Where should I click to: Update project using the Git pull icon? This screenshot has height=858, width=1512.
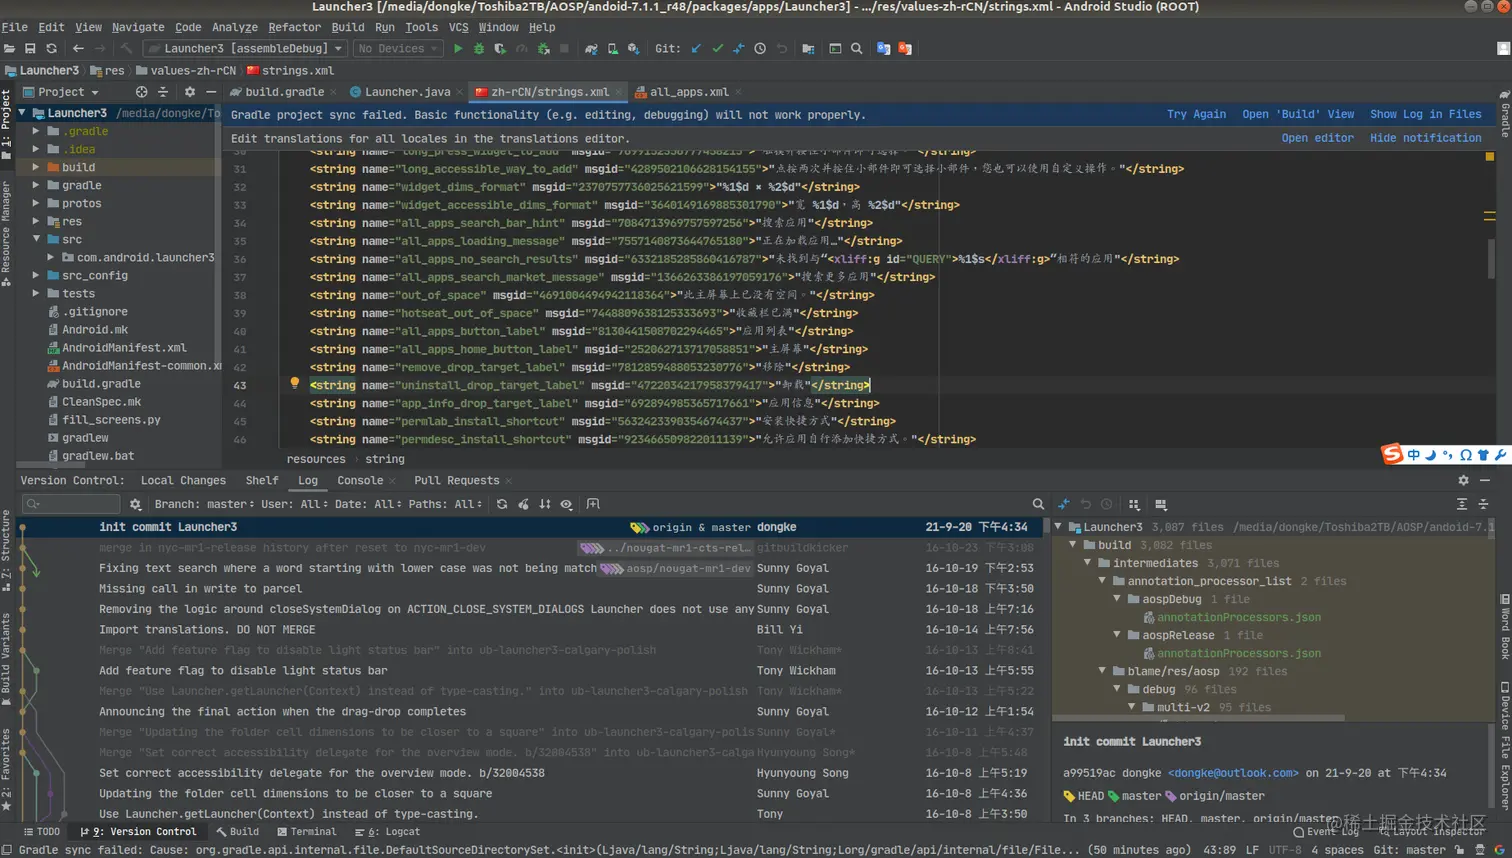pyautogui.click(x=695, y=48)
